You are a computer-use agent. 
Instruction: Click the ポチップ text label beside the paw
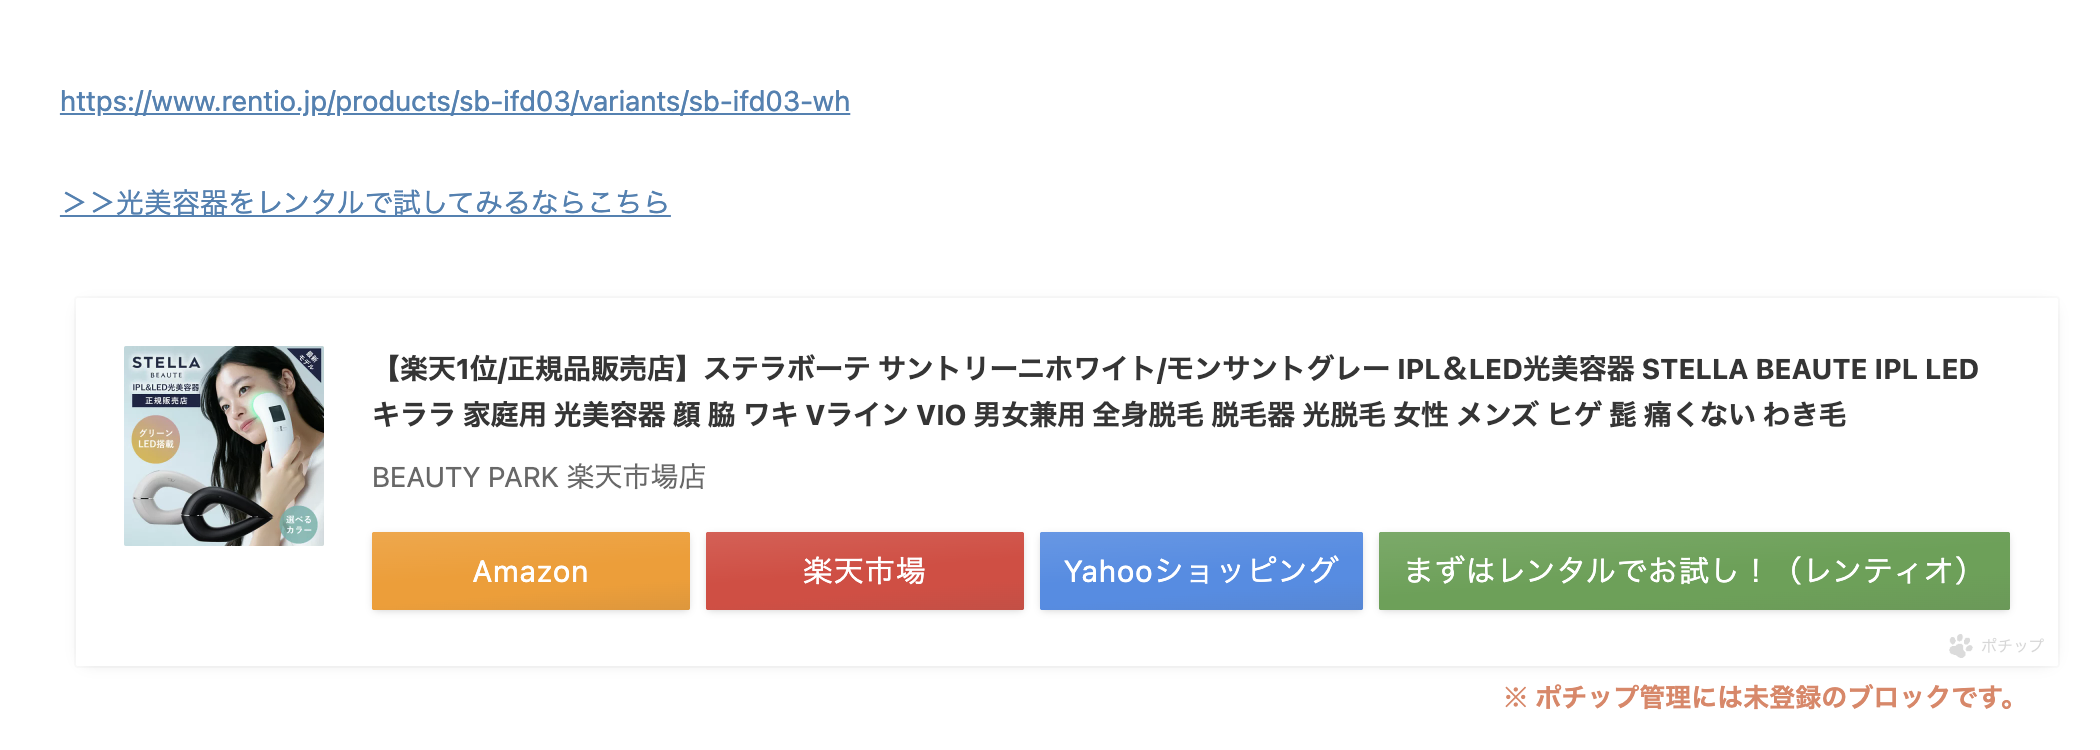[x=2012, y=646]
